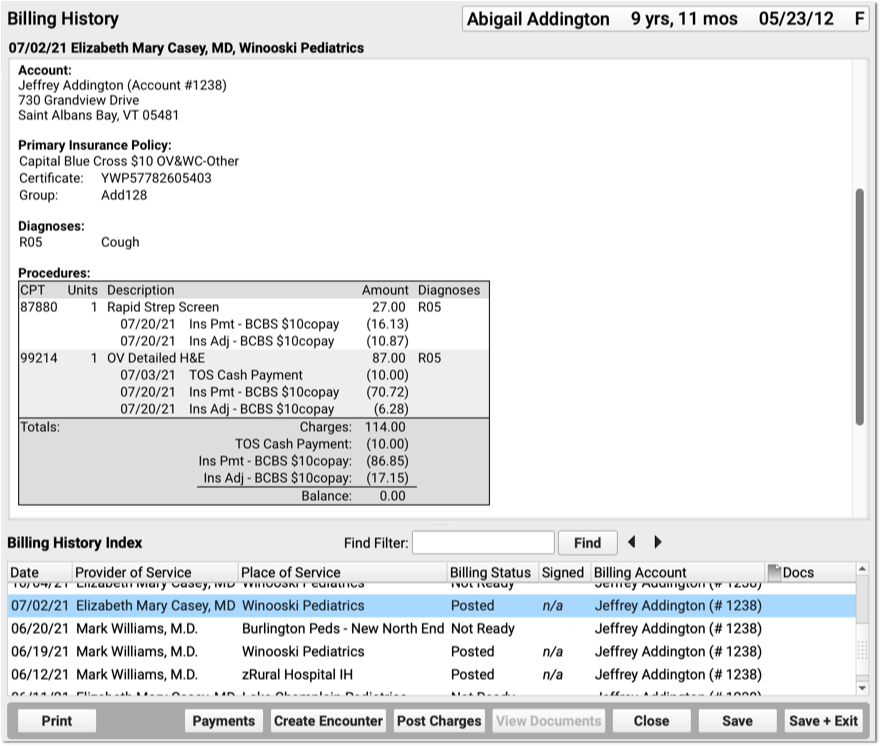Click Burlington Peds - New North End cell

(342, 629)
